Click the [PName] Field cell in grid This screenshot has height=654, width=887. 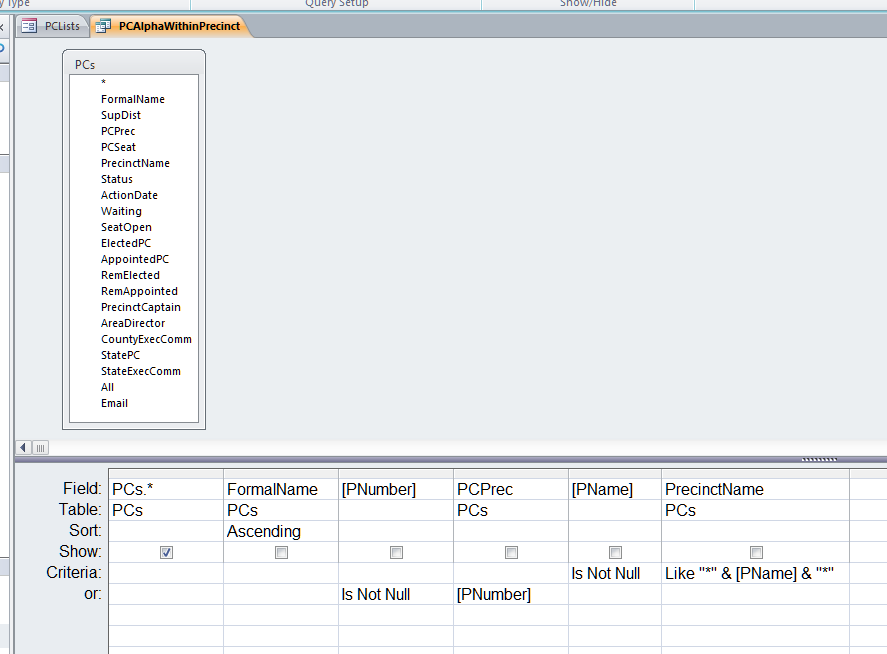click(x=615, y=489)
